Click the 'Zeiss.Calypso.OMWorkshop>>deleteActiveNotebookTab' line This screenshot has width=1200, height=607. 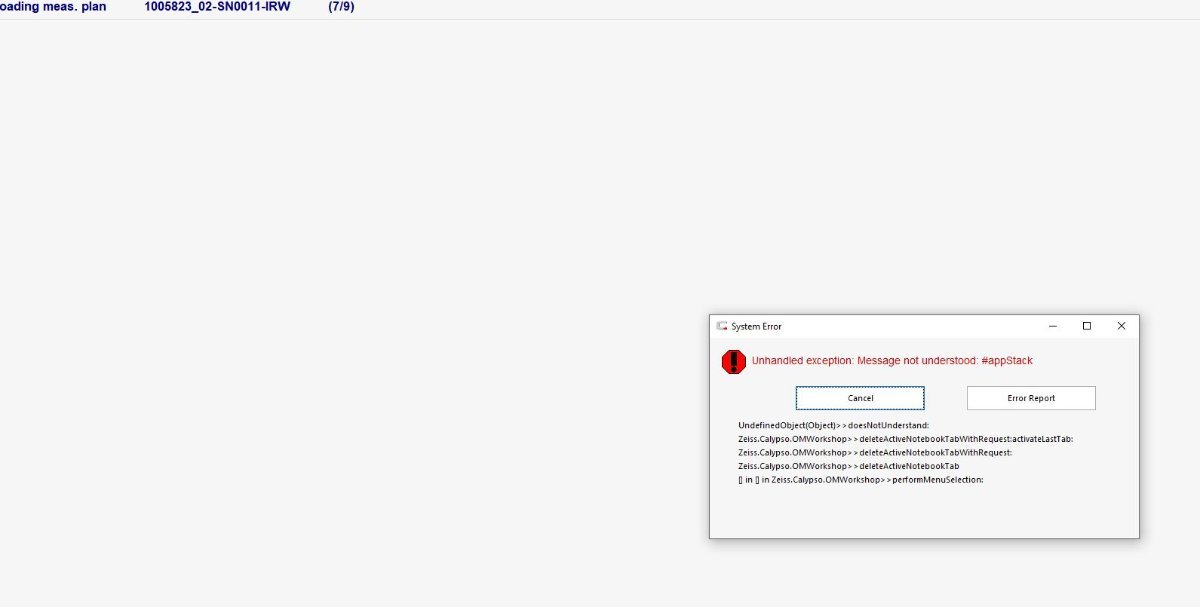848,466
